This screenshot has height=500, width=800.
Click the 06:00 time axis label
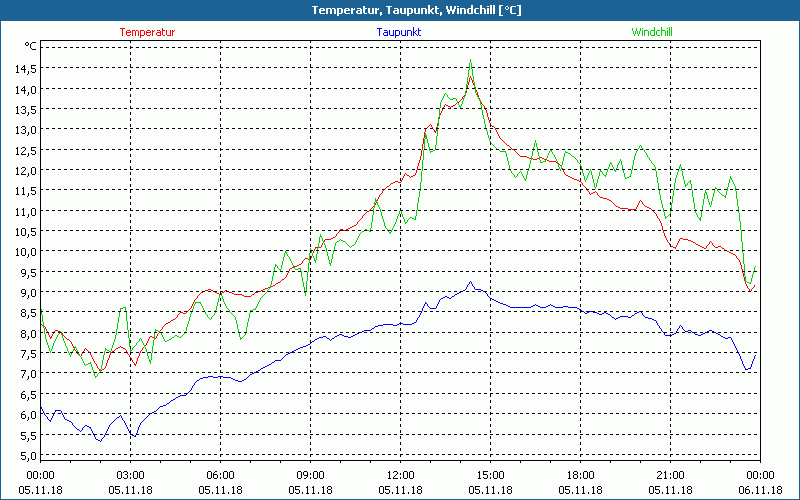220,476
